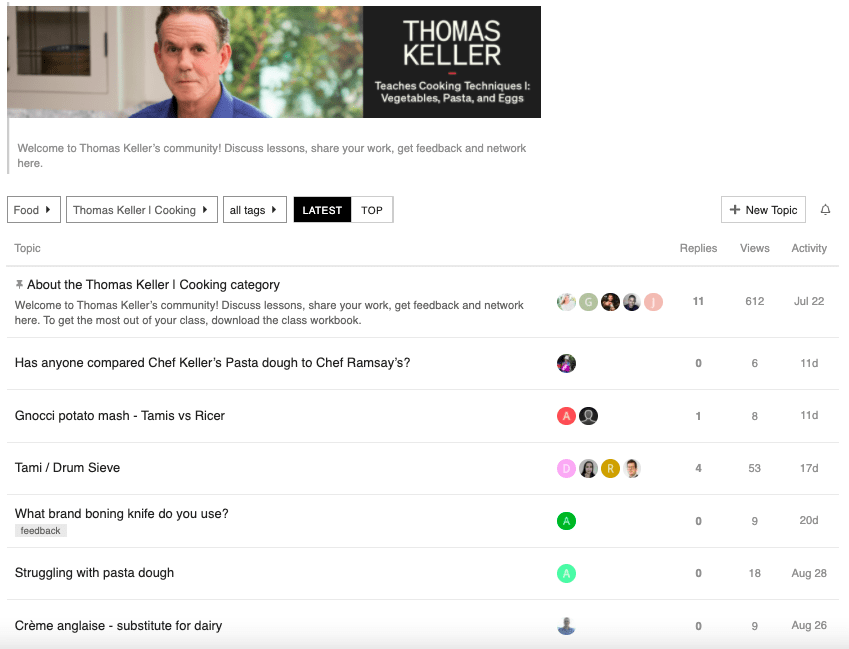The image size is (849, 649).
Task: Create a New Topic
Action: [x=763, y=209]
